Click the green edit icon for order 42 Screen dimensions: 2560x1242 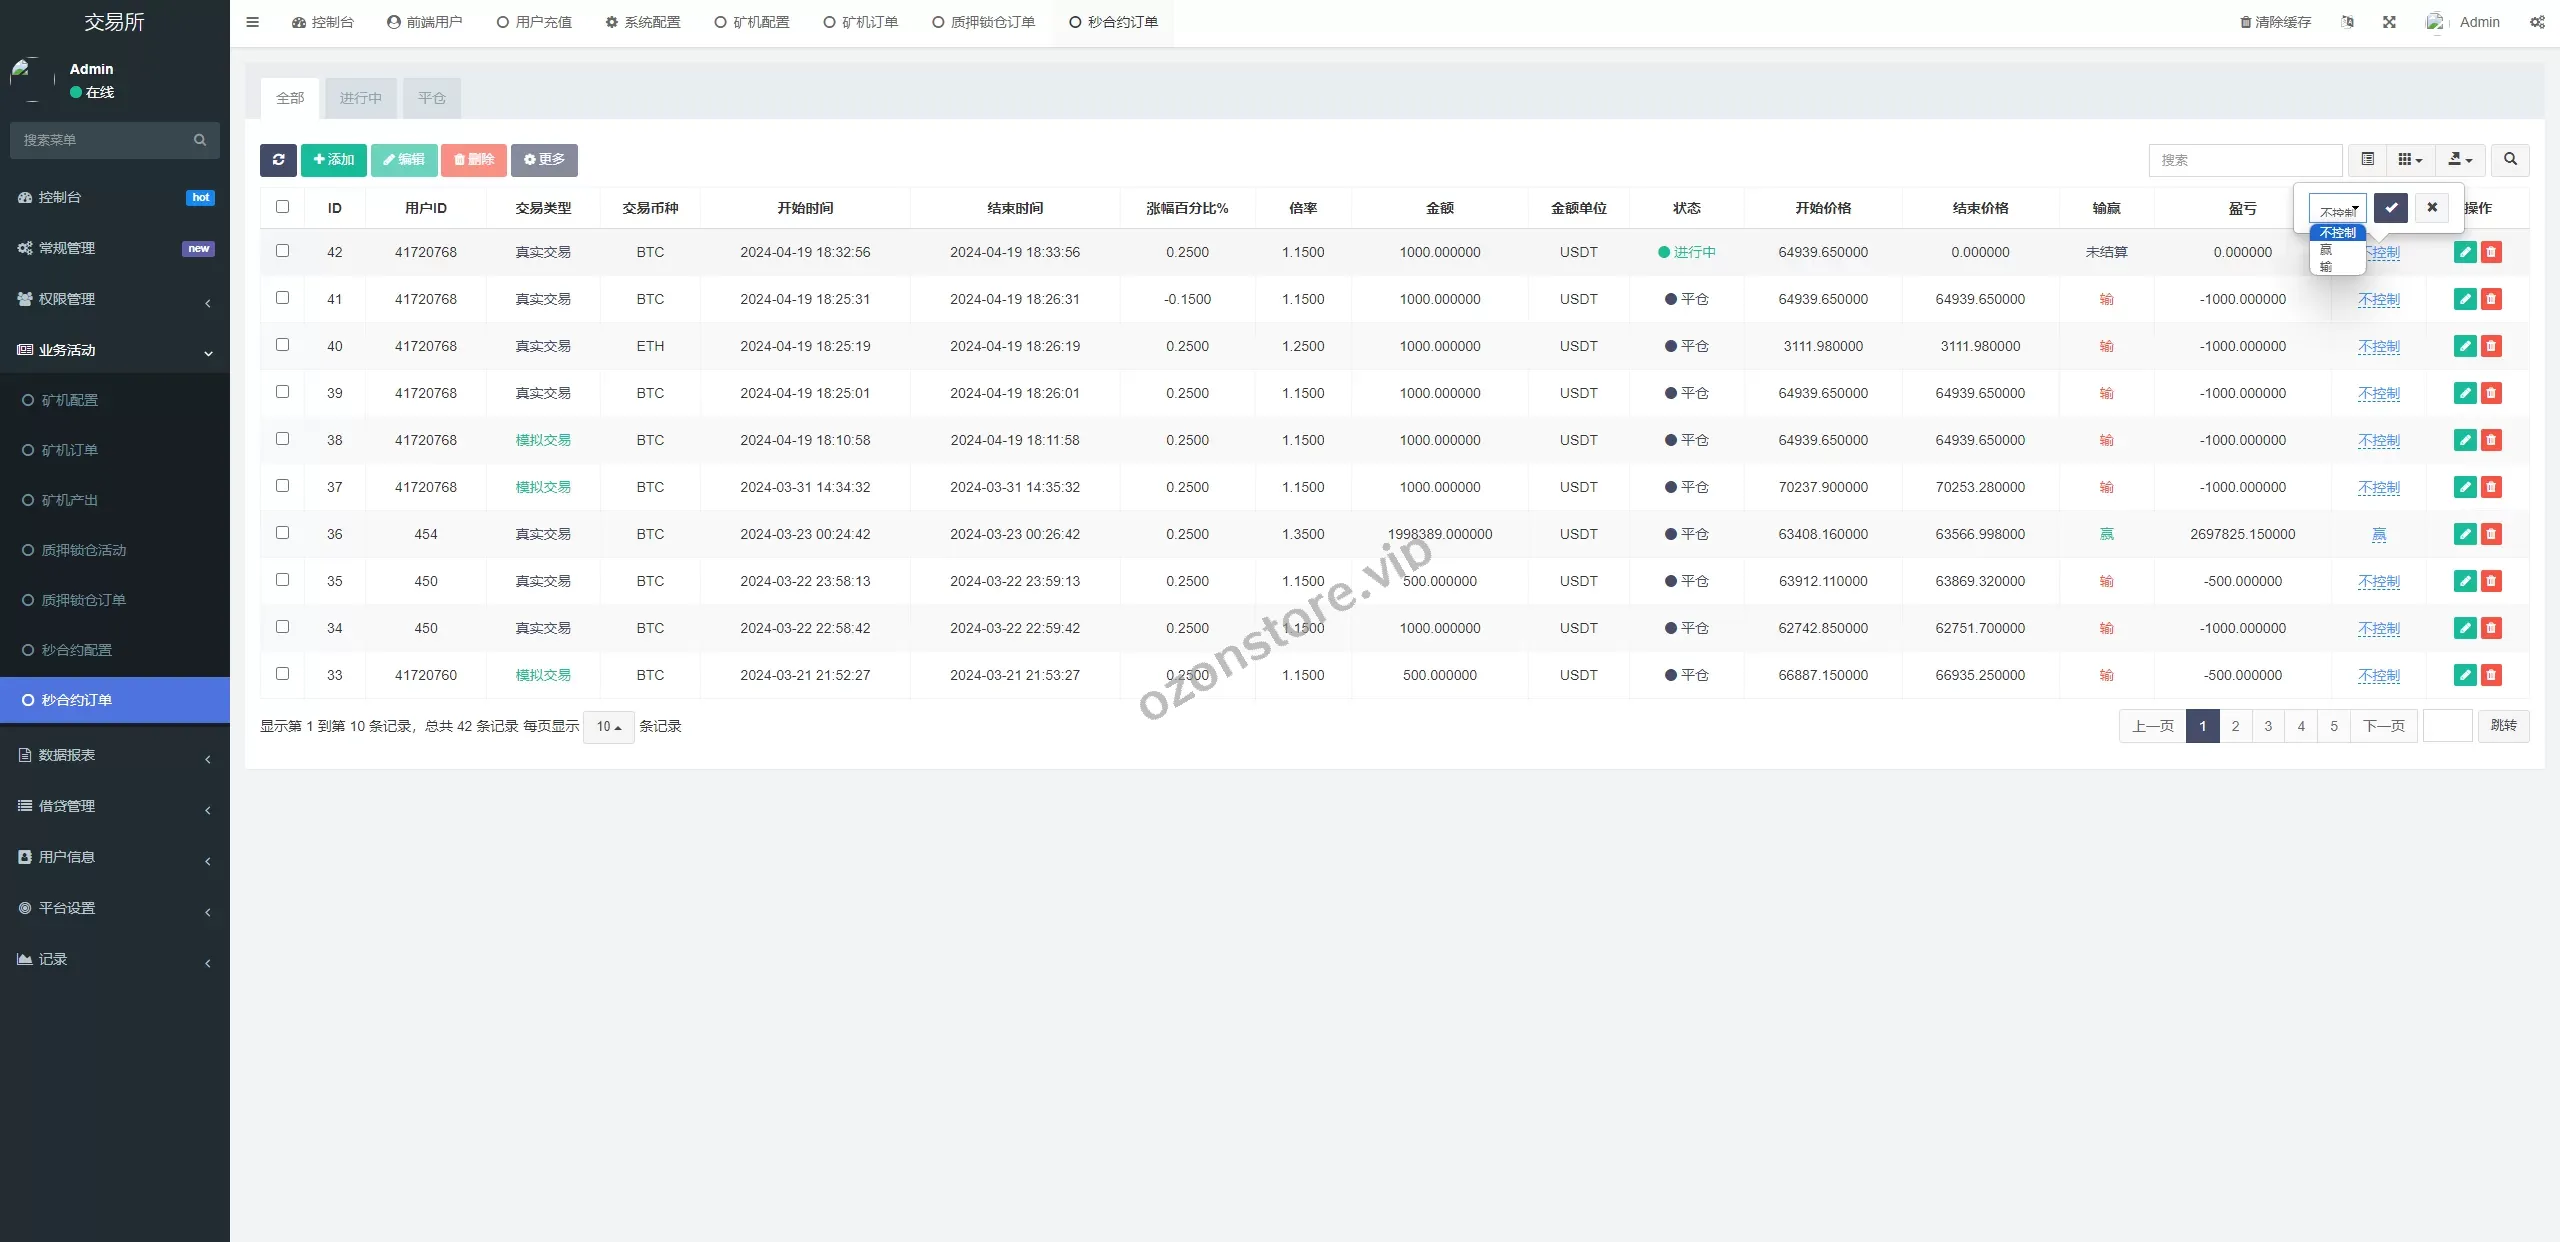[x=2465, y=253]
